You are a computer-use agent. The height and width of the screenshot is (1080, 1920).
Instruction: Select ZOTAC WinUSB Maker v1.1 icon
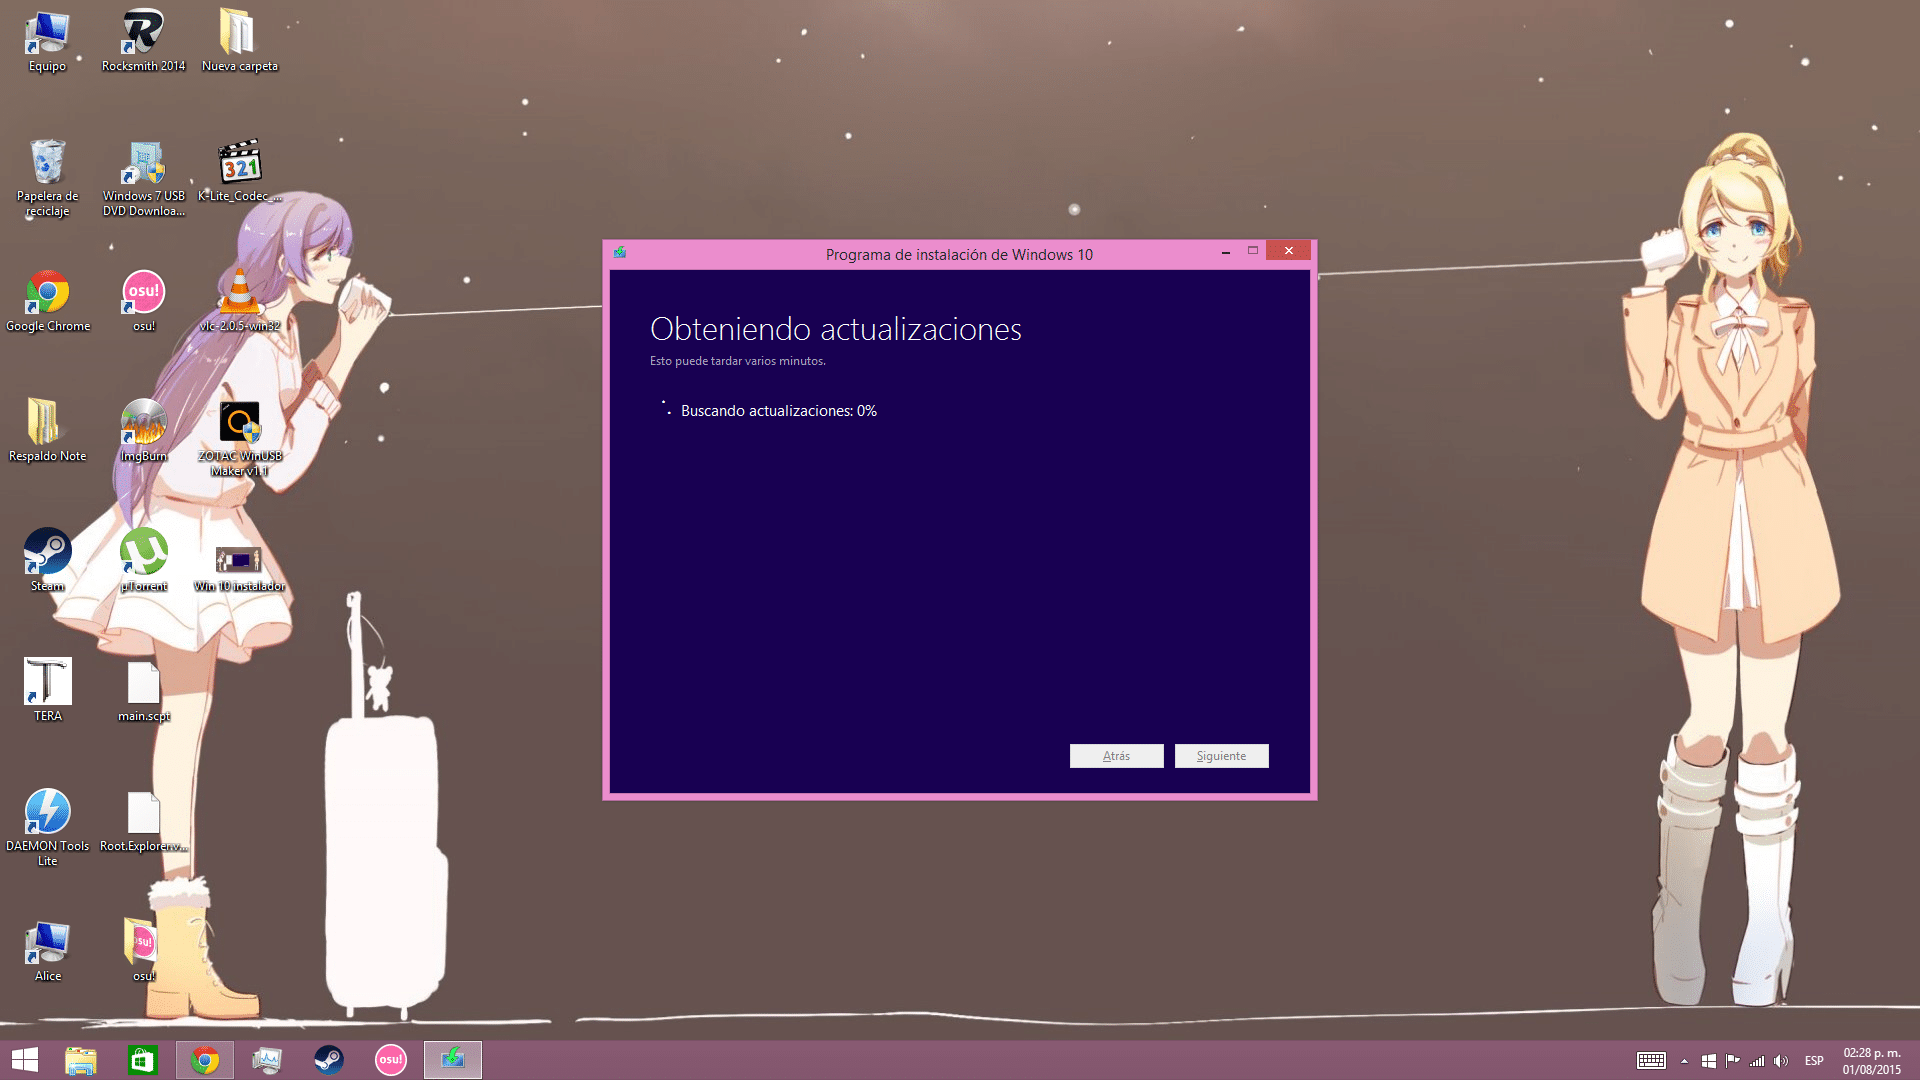239,437
